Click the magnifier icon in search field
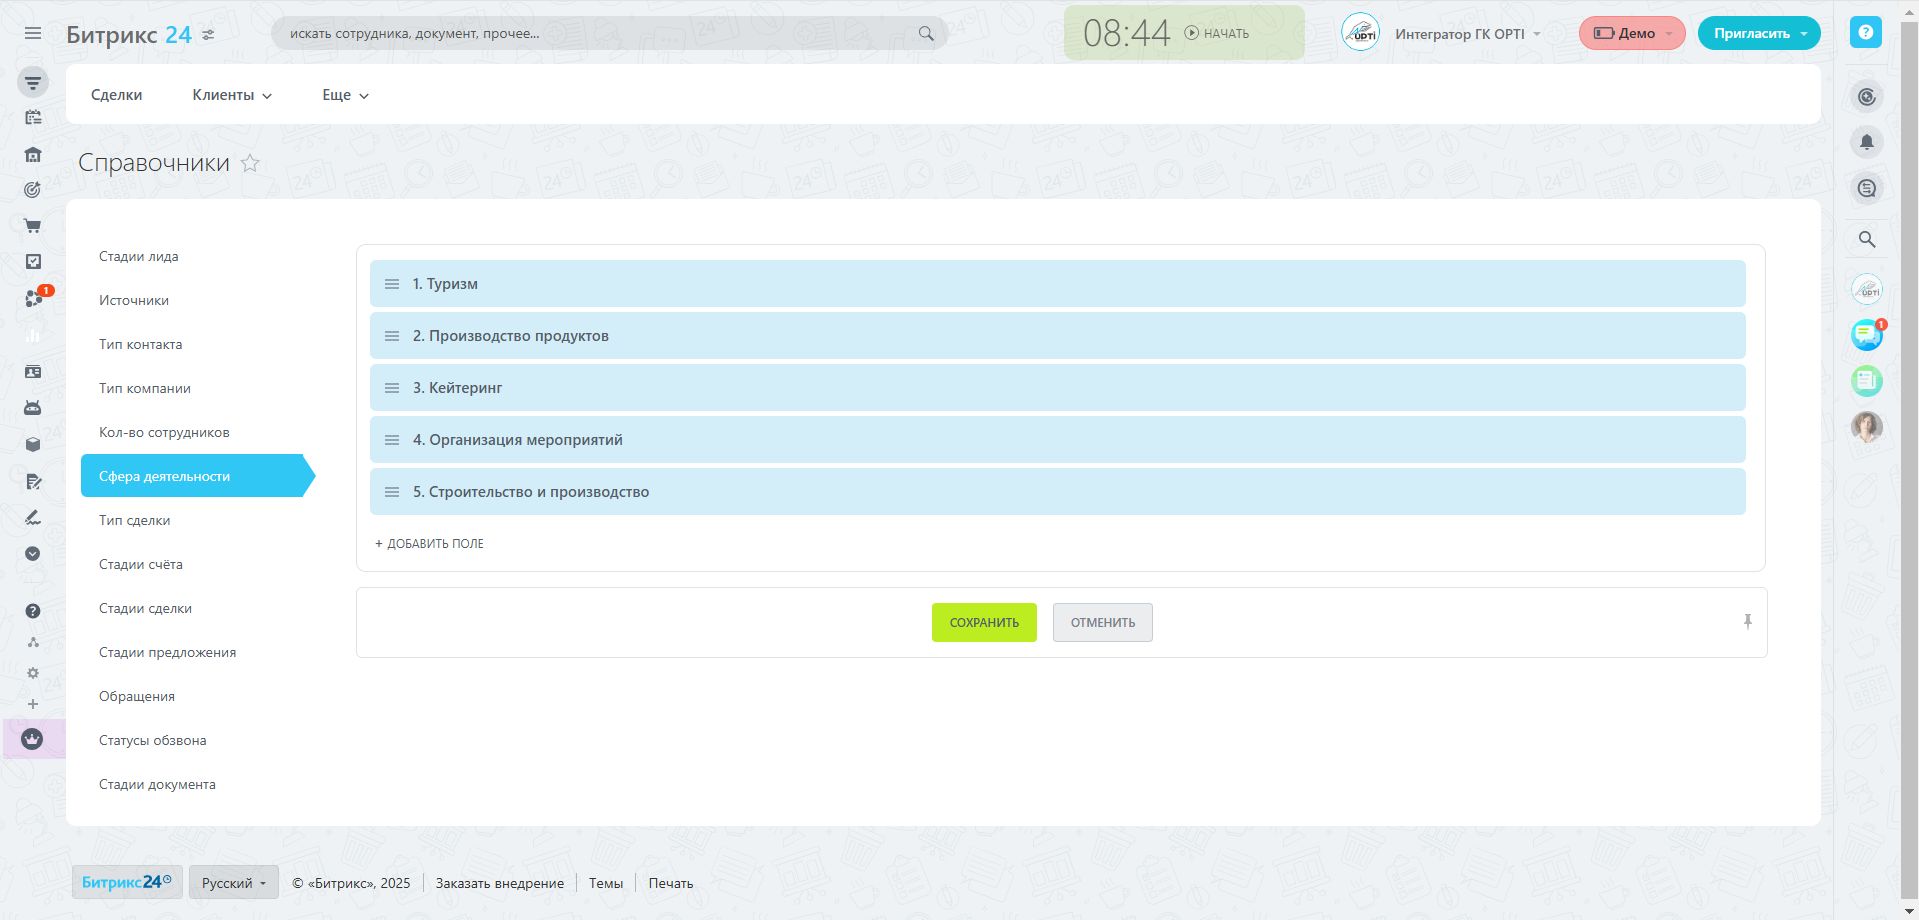The image size is (1919, 920). (926, 33)
